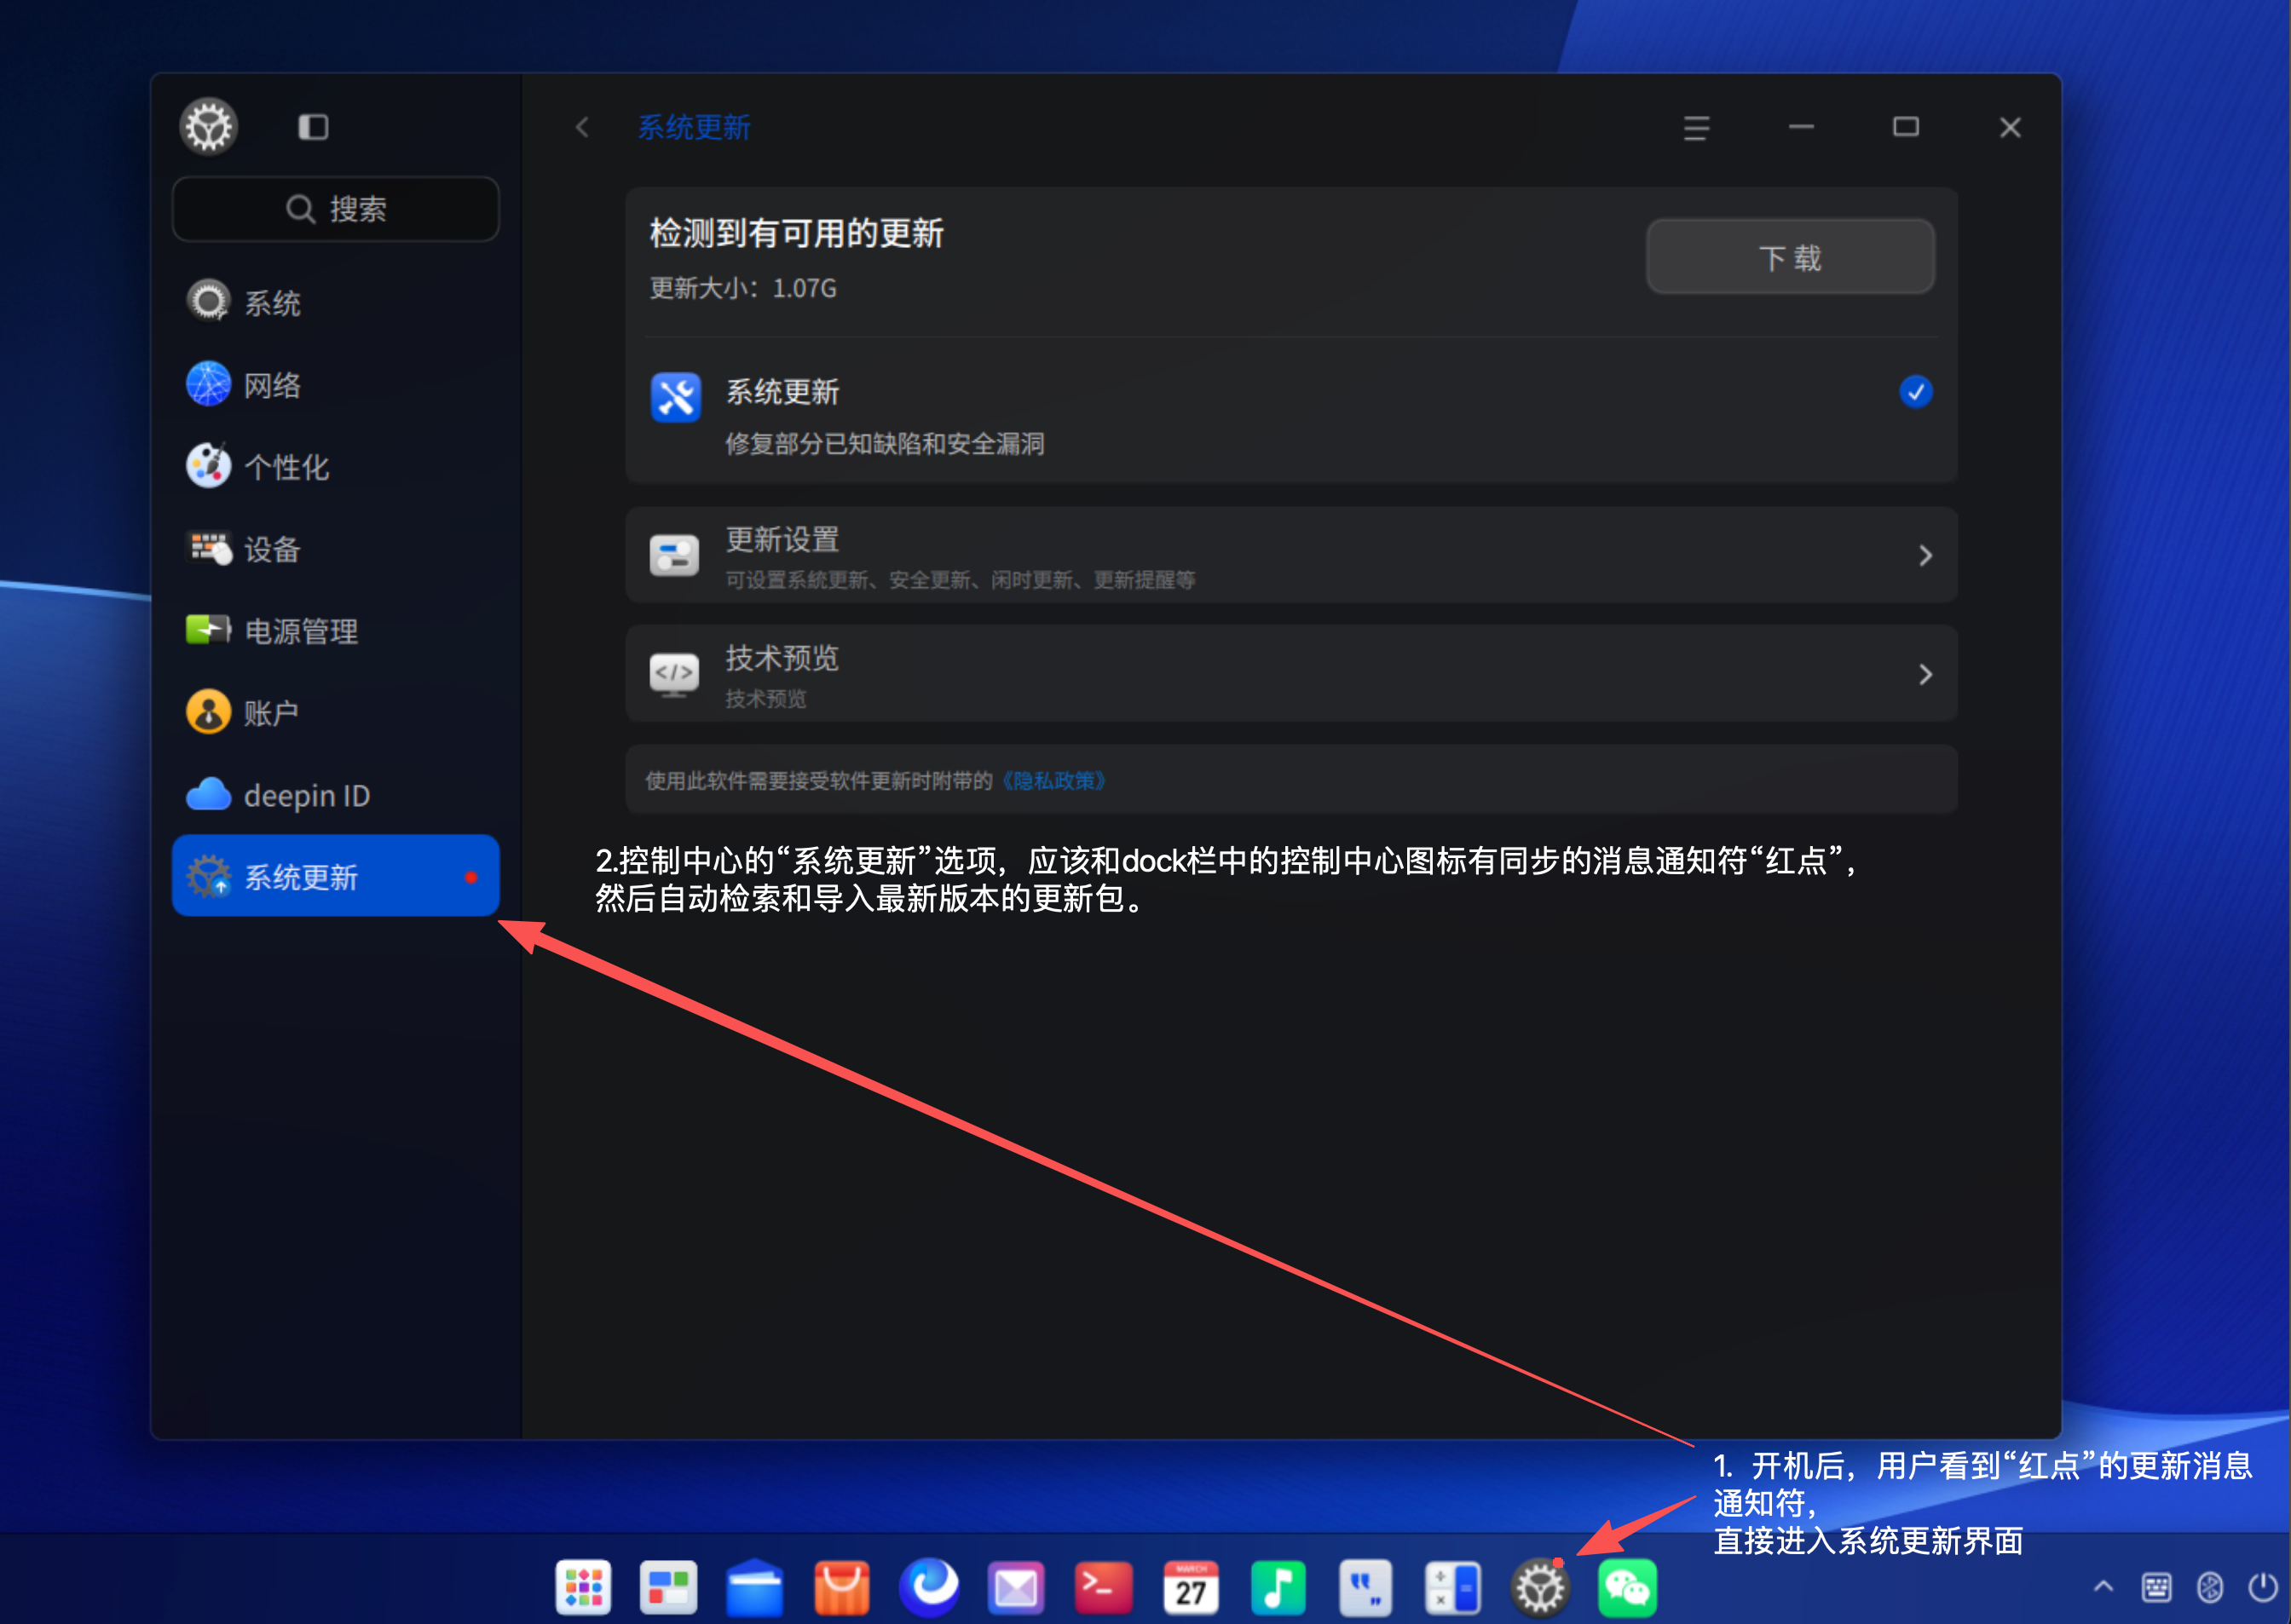Open deepin ID settings
This screenshot has width=2291, height=1624.
tap(335, 795)
